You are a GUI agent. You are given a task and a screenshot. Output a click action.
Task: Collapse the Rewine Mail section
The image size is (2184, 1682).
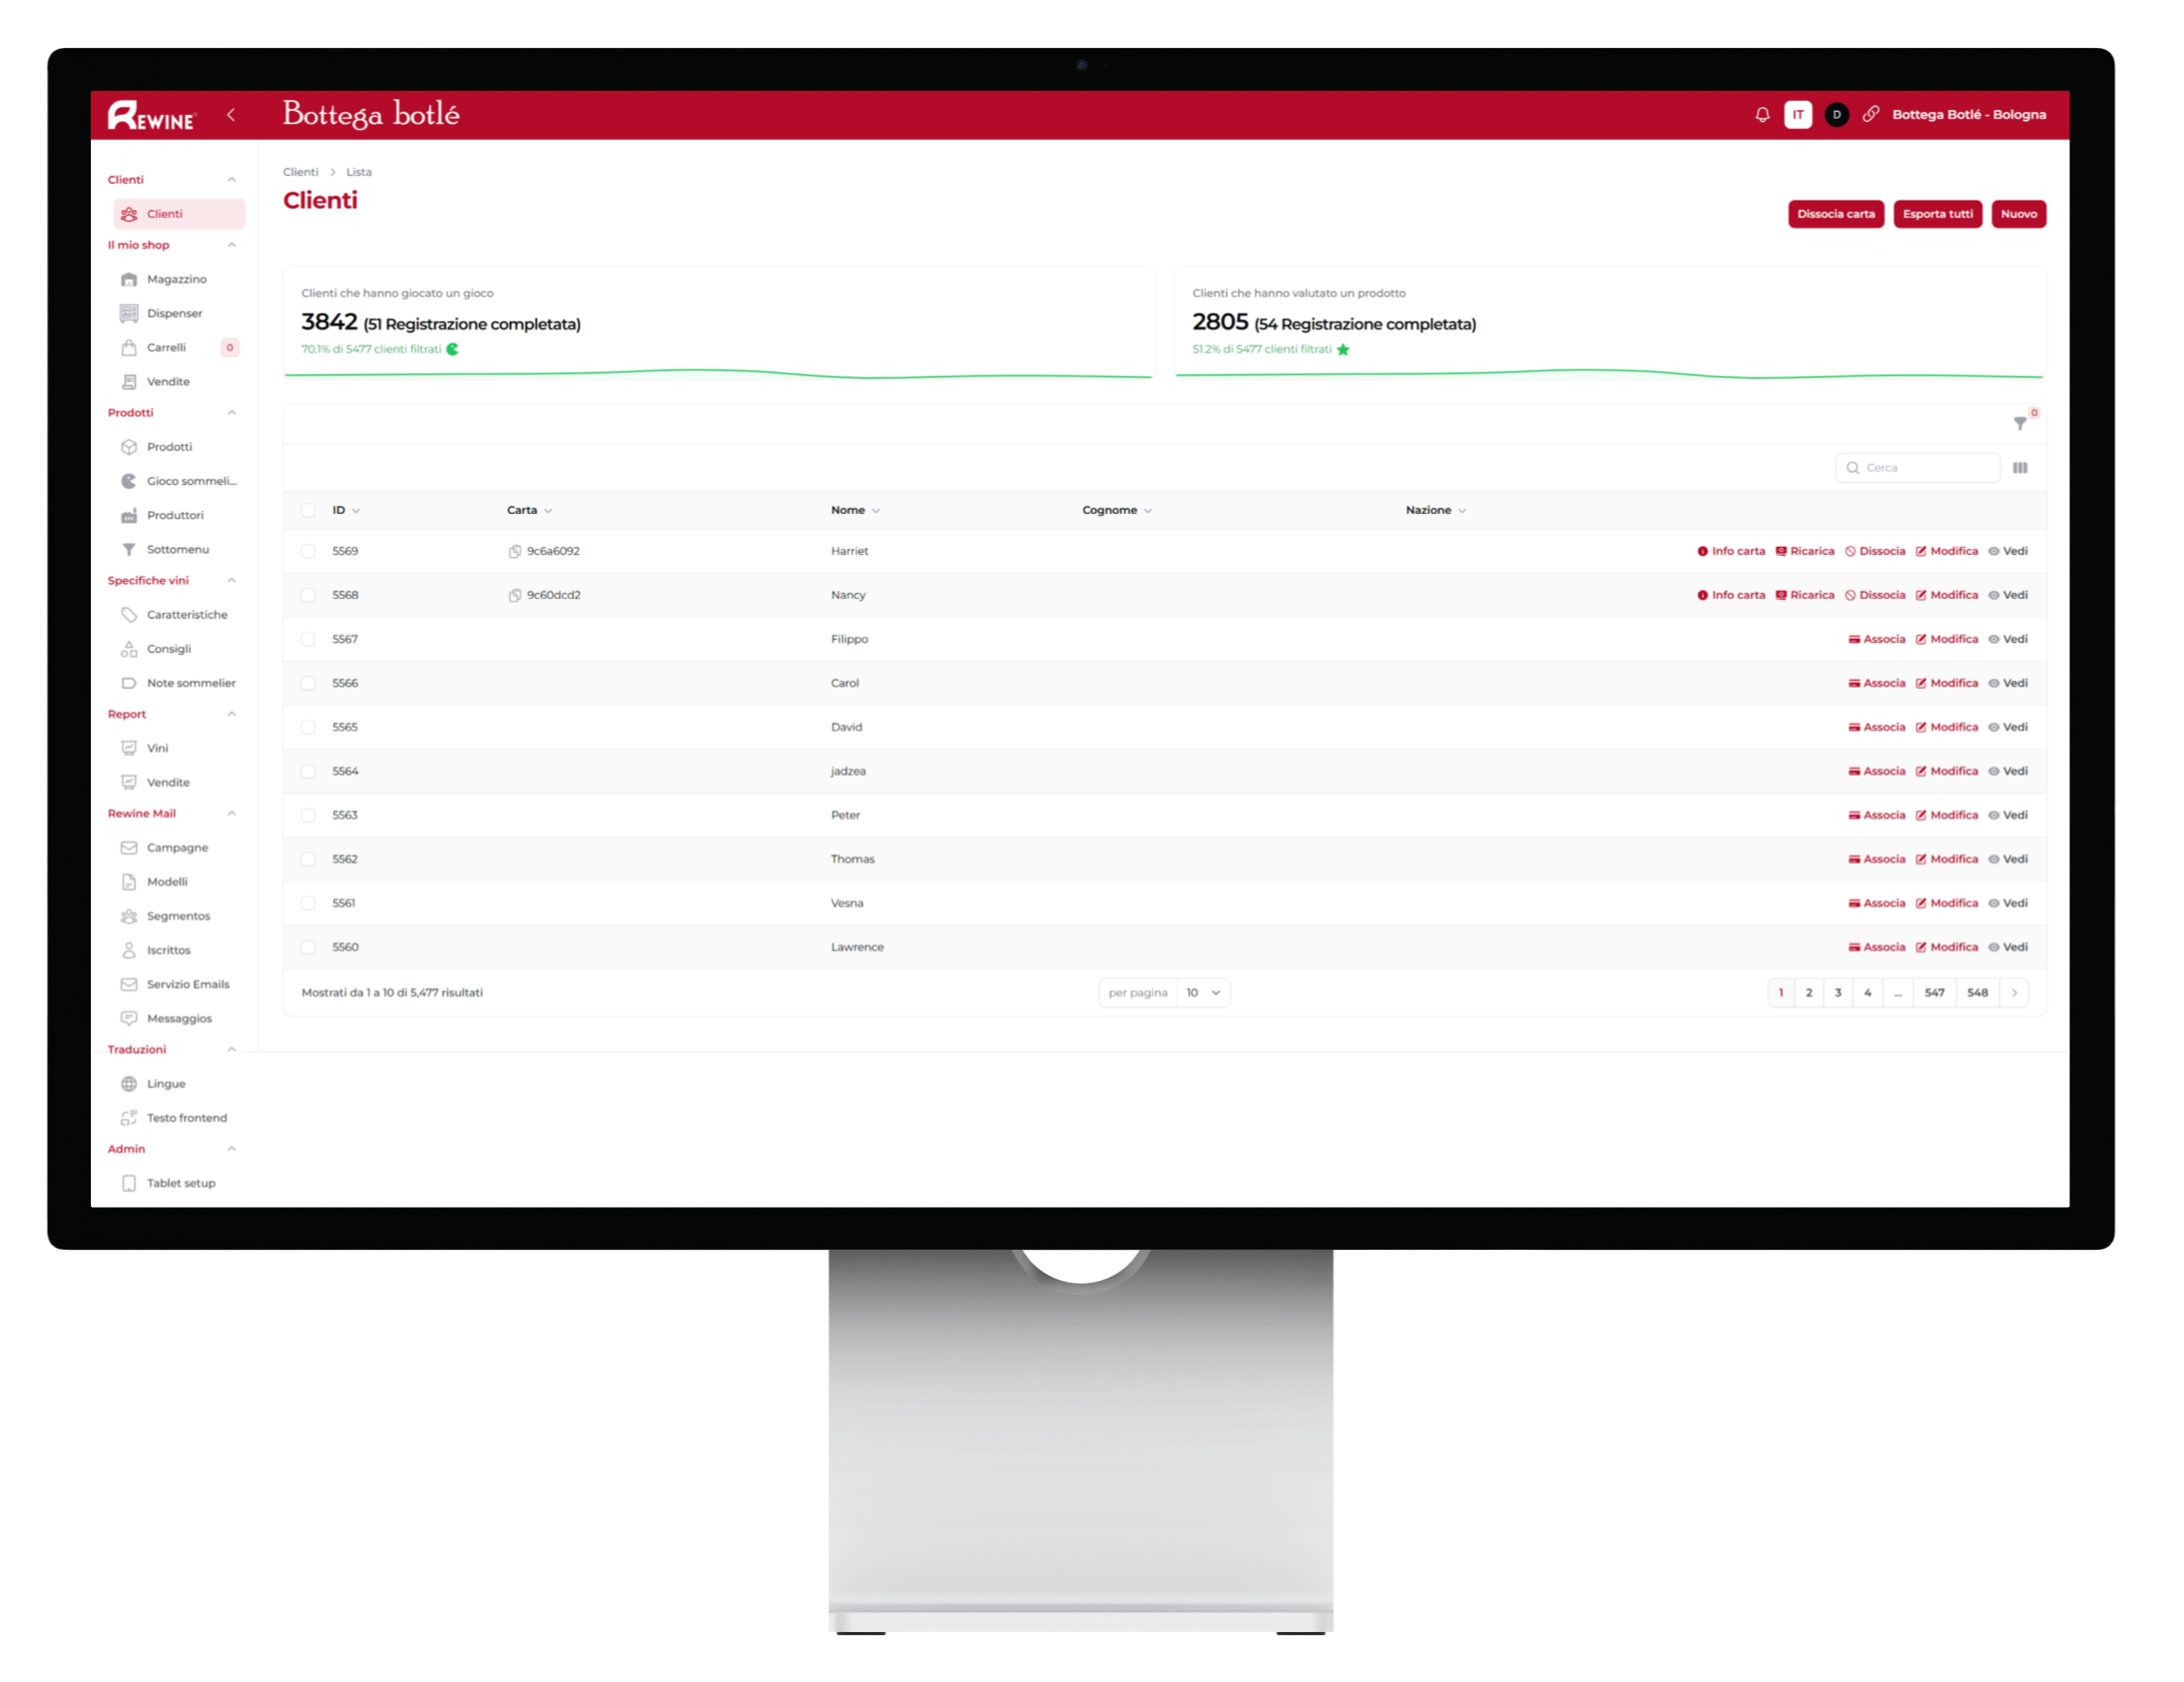point(231,814)
